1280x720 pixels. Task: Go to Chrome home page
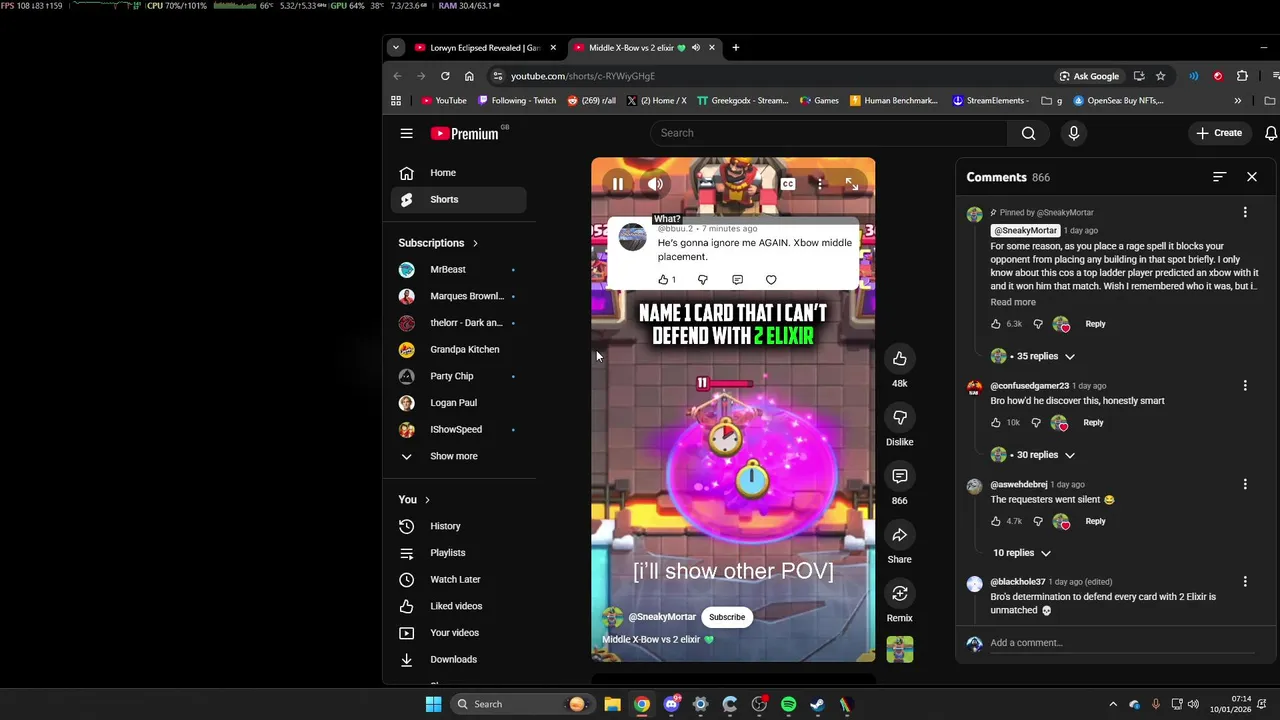click(469, 76)
